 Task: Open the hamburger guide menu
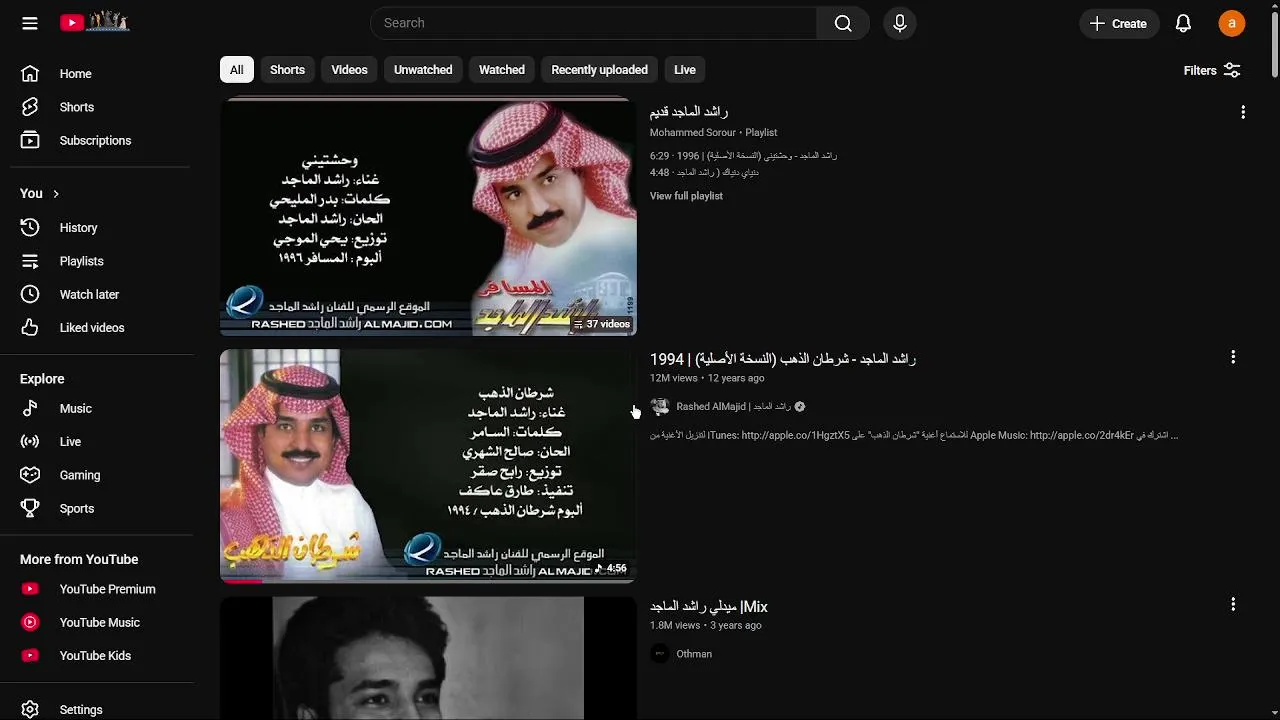click(x=30, y=23)
